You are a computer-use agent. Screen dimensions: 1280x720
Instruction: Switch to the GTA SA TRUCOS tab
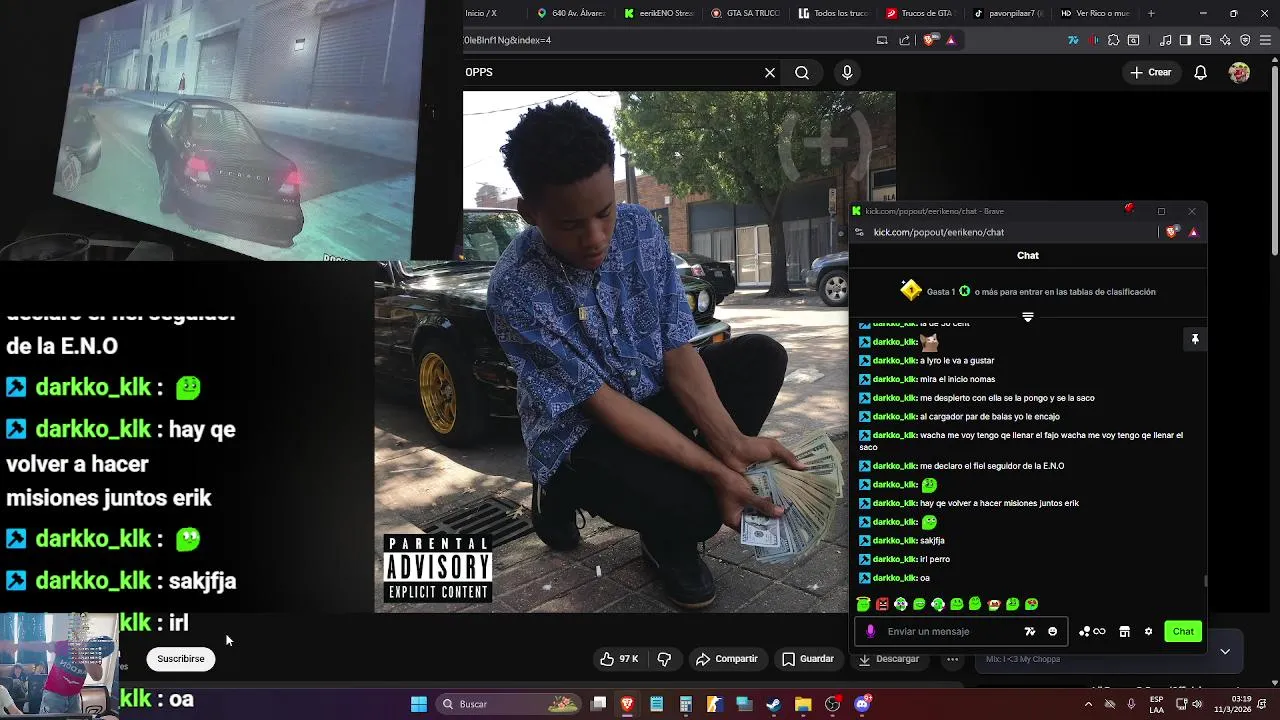(x=745, y=13)
